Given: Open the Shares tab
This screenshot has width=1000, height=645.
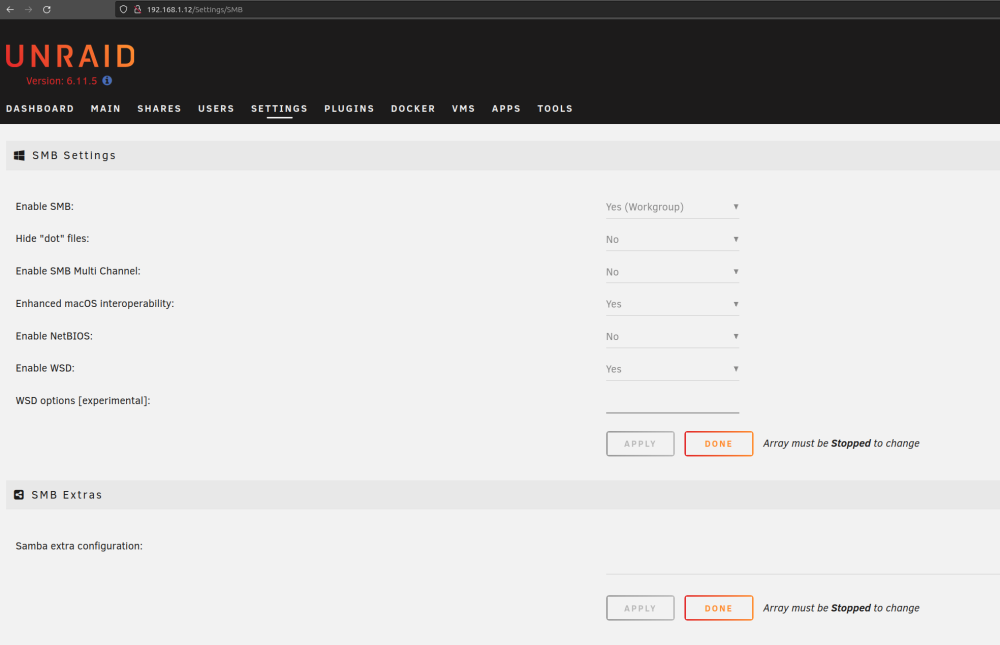Looking at the screenshot, I should [159, 108].
